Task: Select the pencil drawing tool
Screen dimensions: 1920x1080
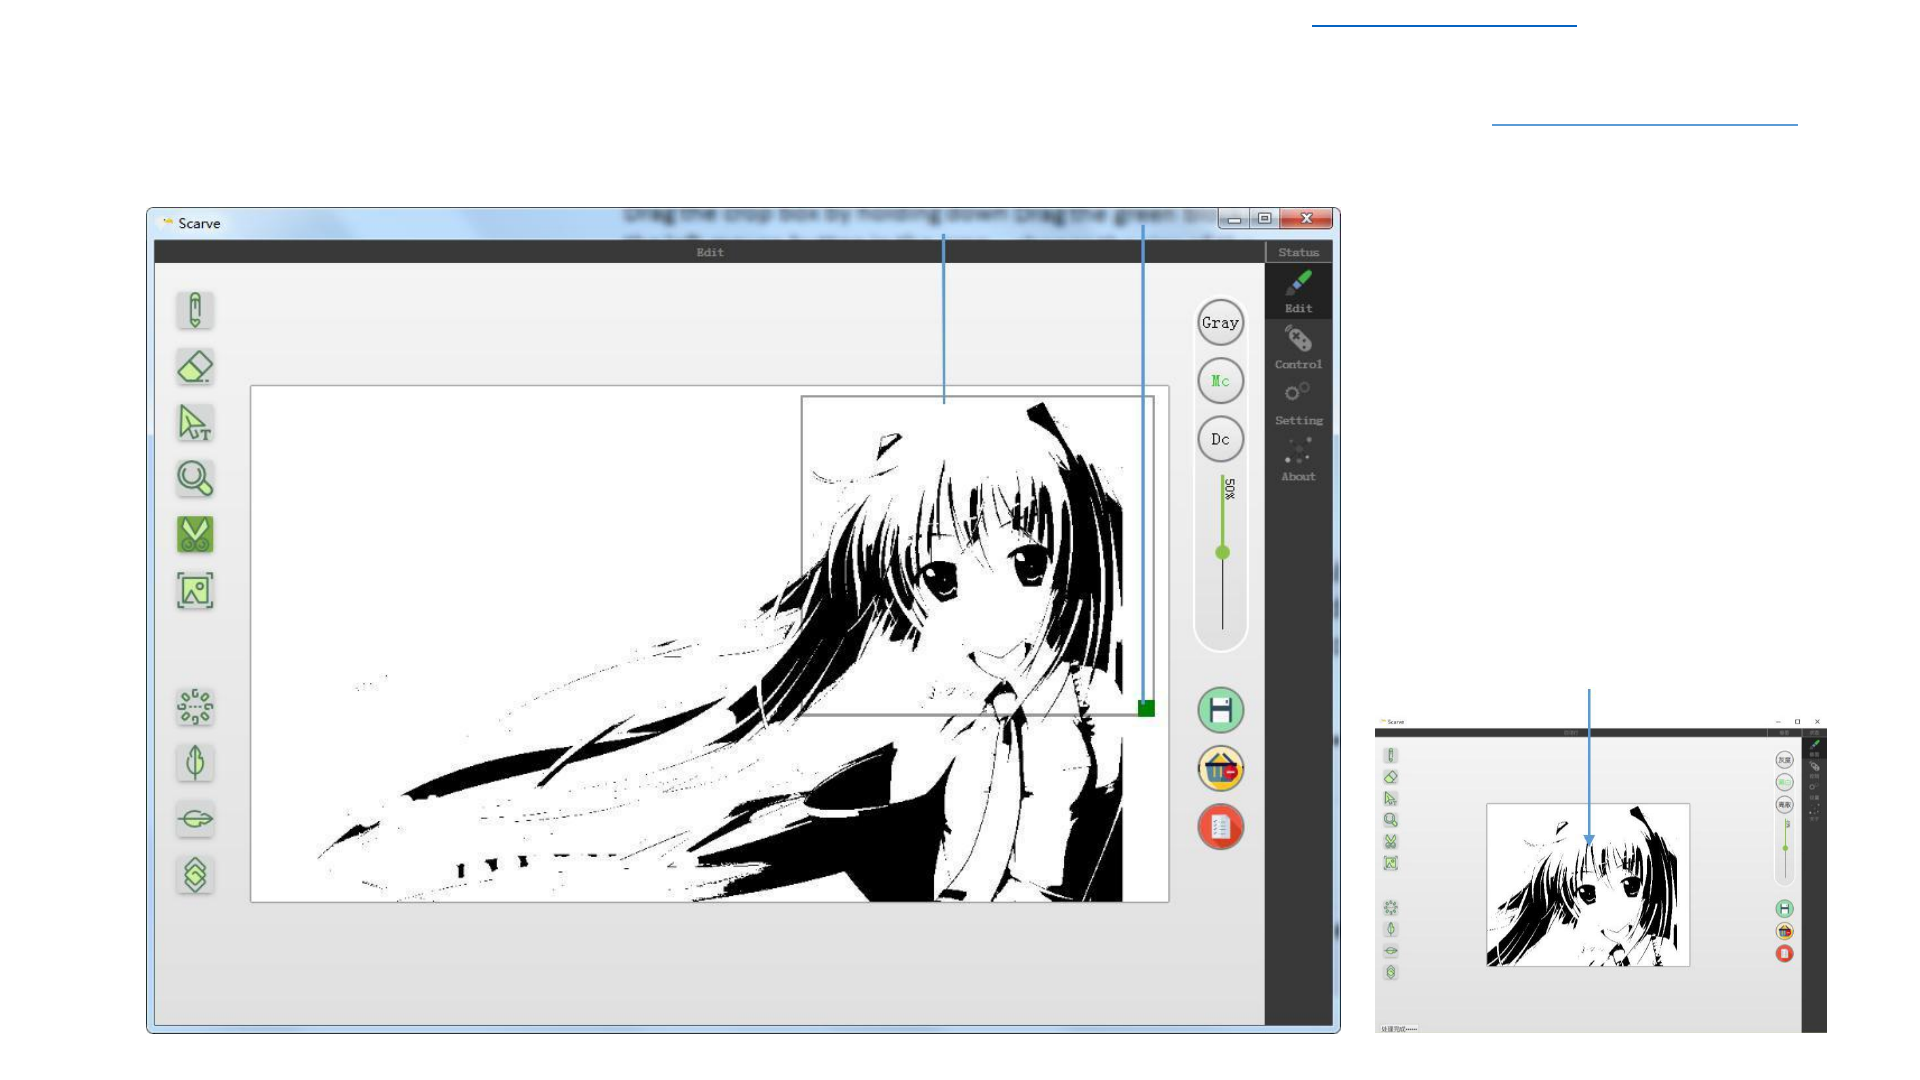Action: pyautogui.click(x=195, y=310)
